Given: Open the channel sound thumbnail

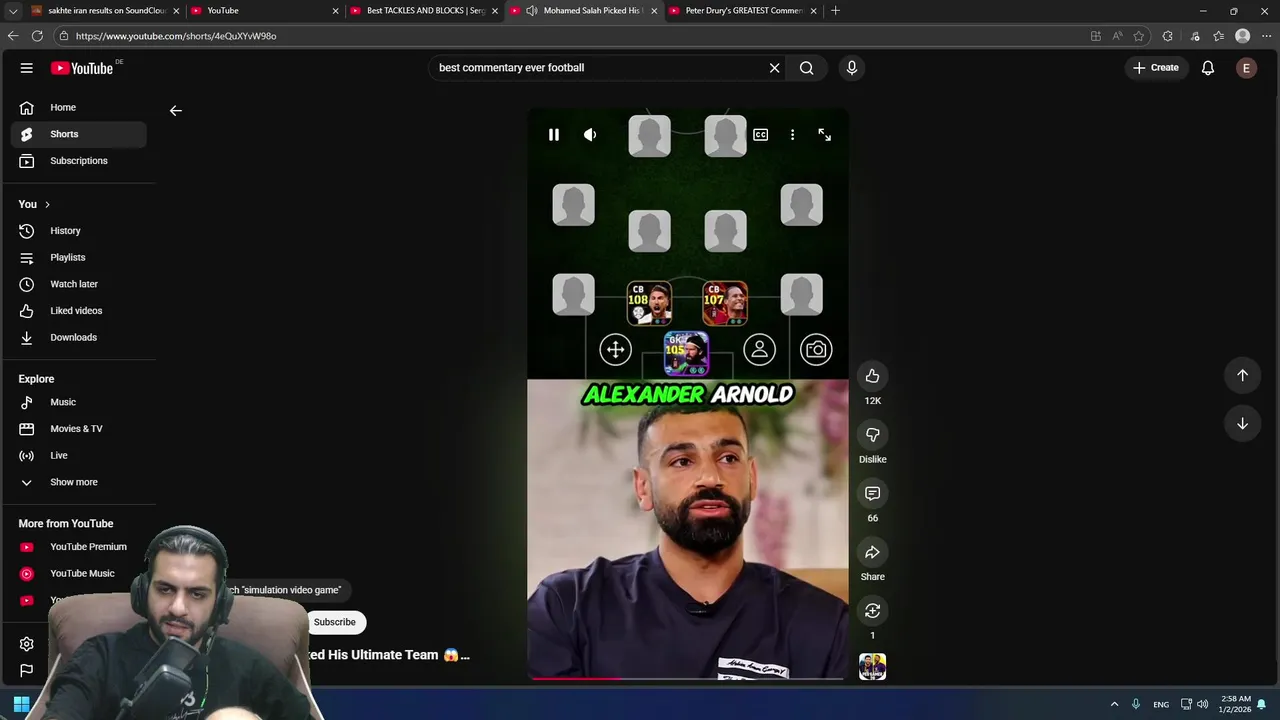Looking at the screenshot, I should pos(873,667).
